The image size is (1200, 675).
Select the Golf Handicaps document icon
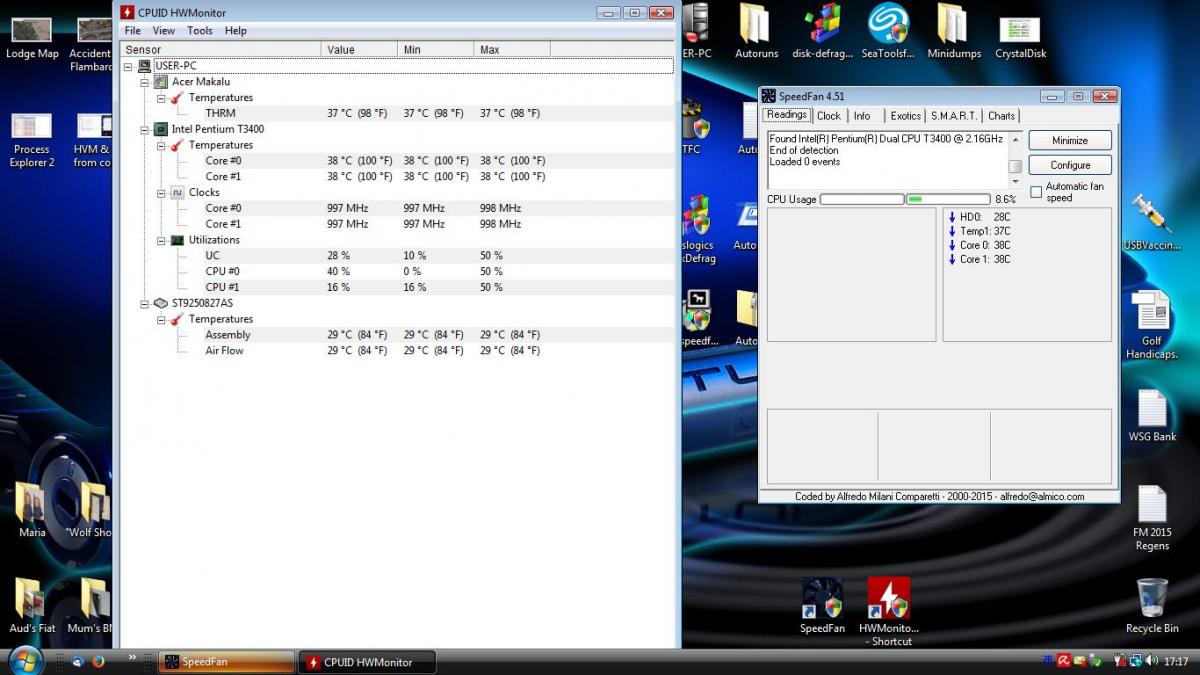tap(1152, 324)
